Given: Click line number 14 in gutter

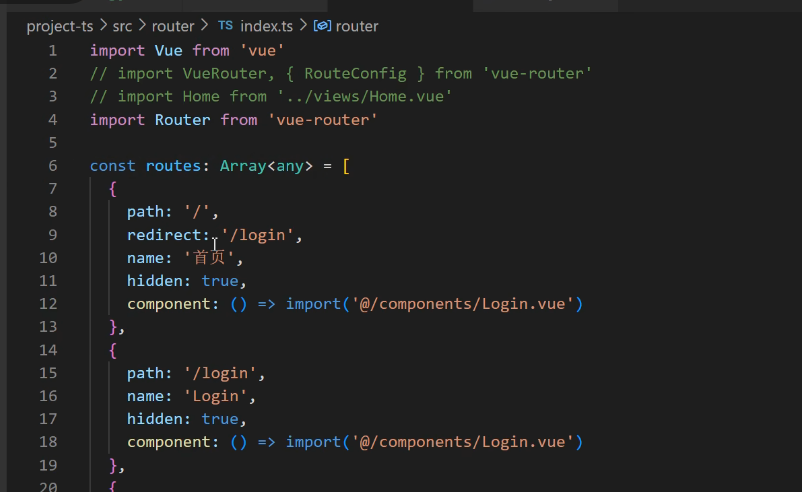Looking at the screenshot, I should (48, 350).
